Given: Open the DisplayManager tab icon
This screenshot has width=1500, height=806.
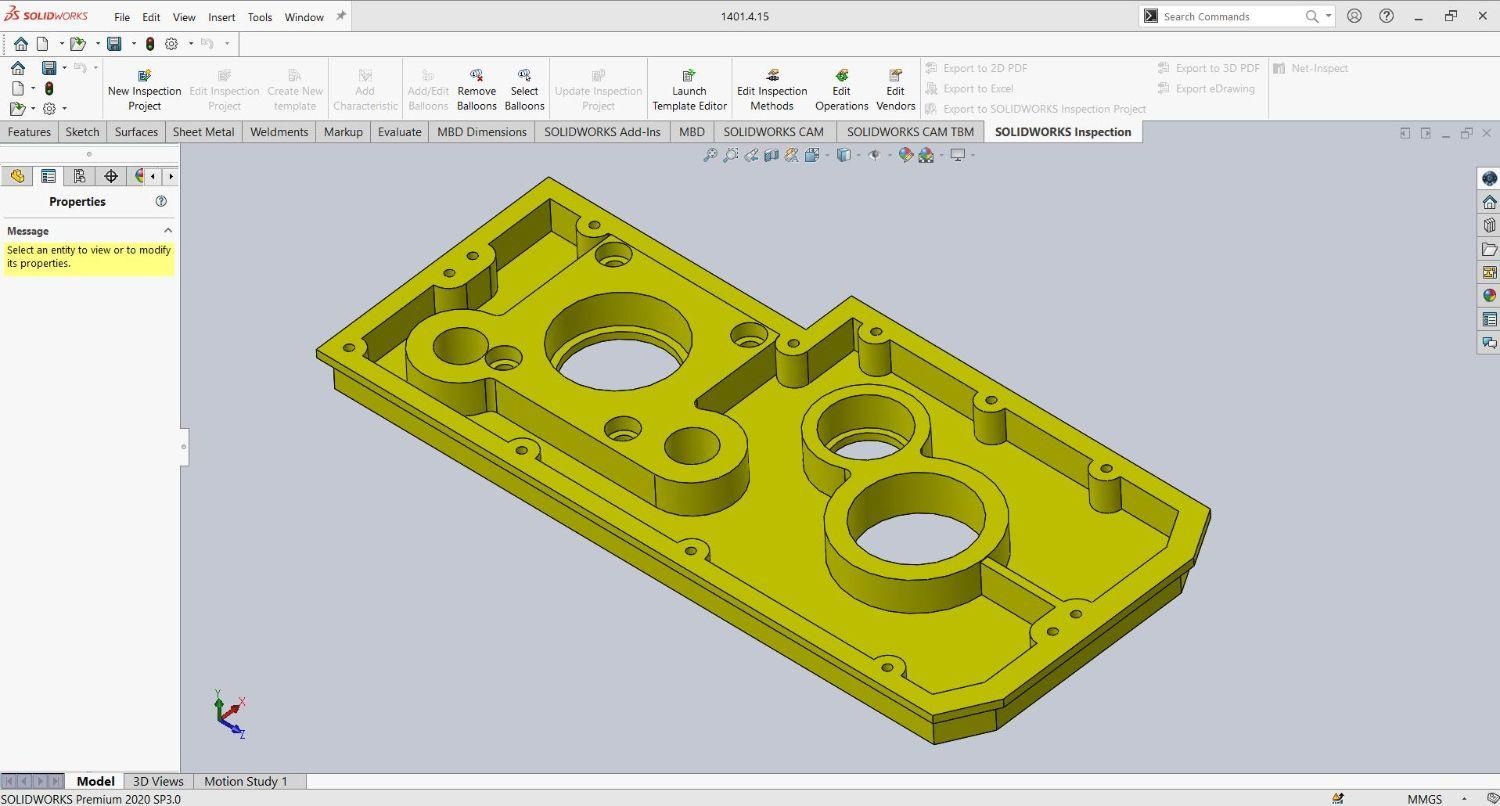Looking at the screenshot, I should pos(138,176).
